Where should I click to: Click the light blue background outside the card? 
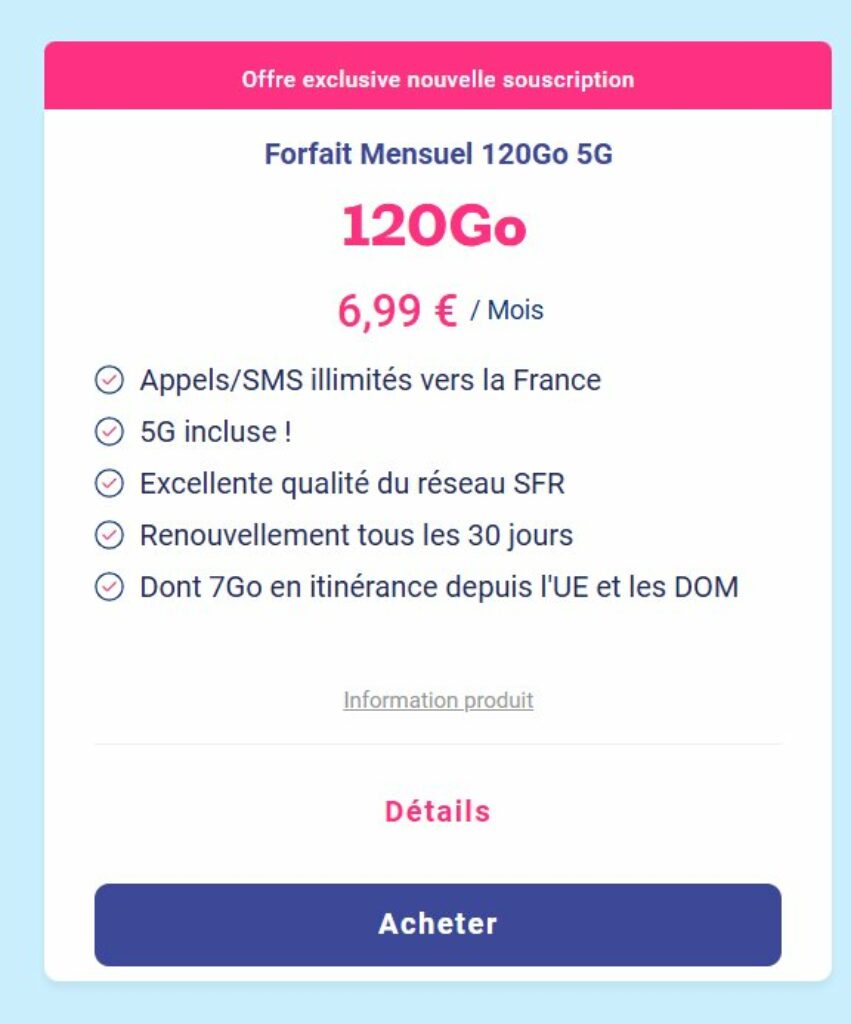pos(20,500)
